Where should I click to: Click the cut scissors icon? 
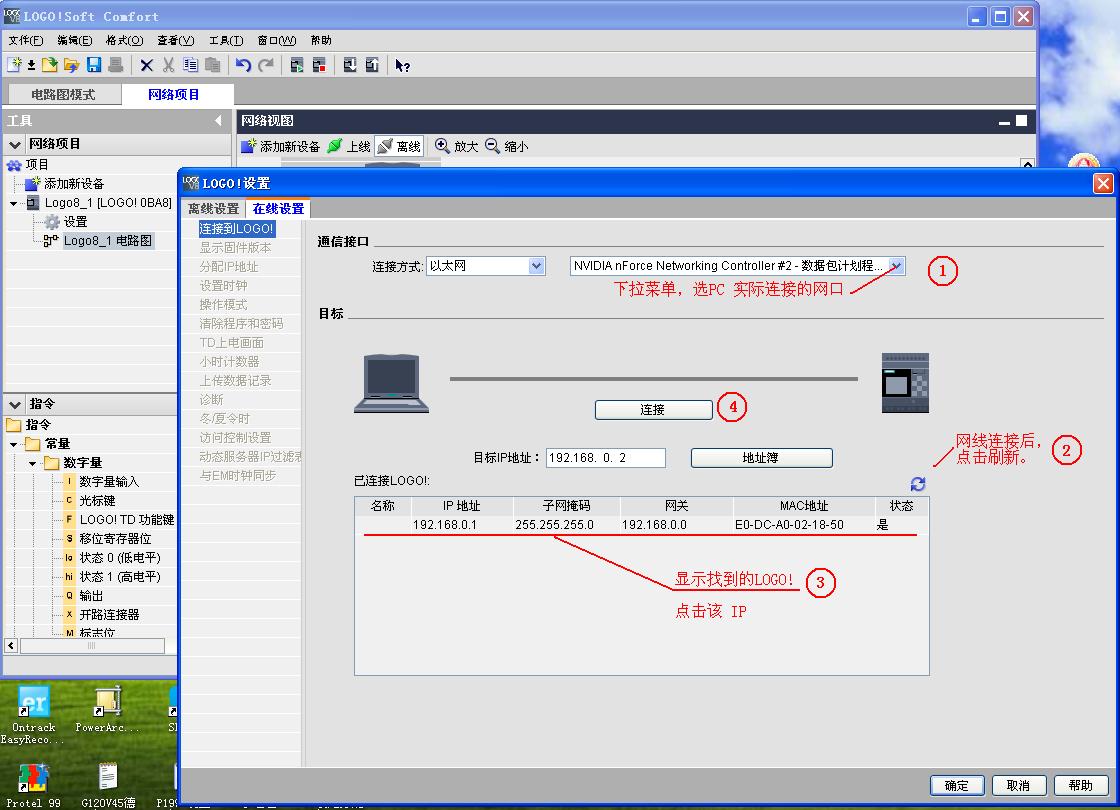click(x=169, y=65)
